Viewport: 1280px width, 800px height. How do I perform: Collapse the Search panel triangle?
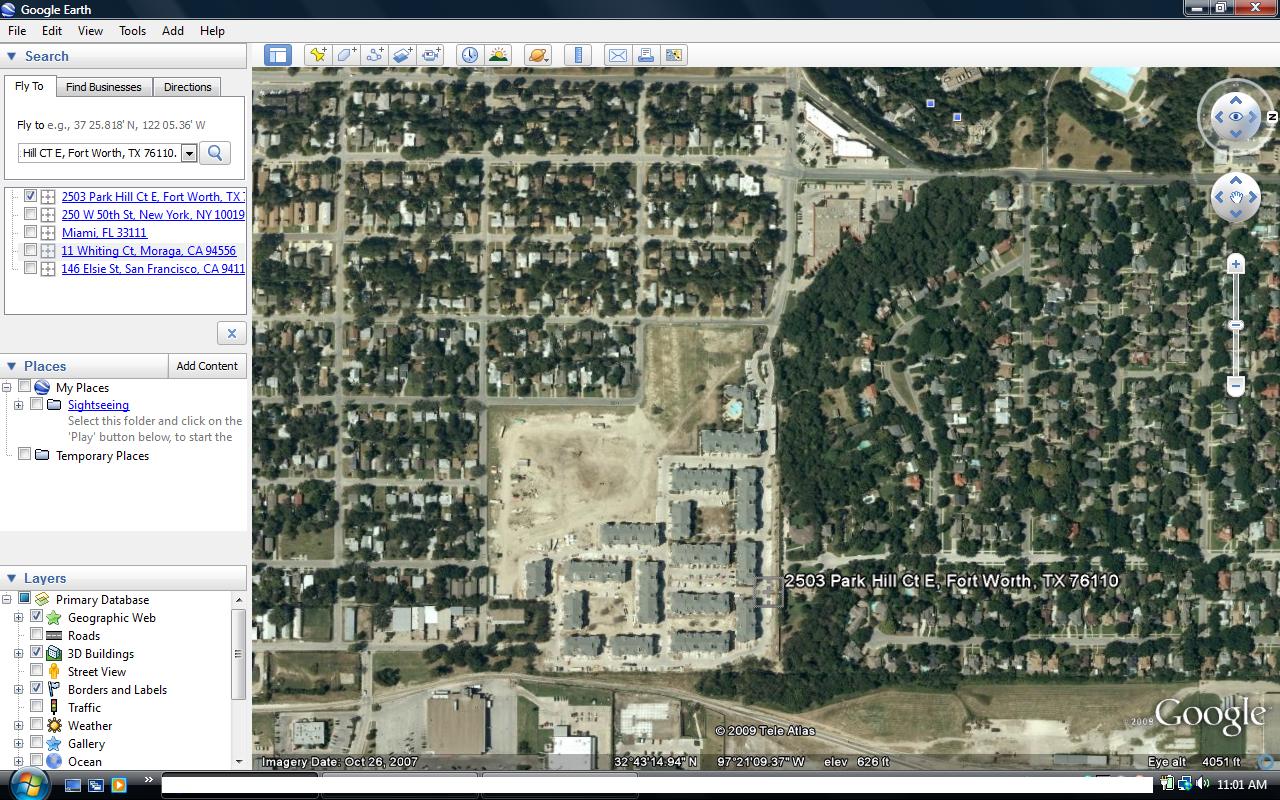pyautogui.click(x=12, y=56)
